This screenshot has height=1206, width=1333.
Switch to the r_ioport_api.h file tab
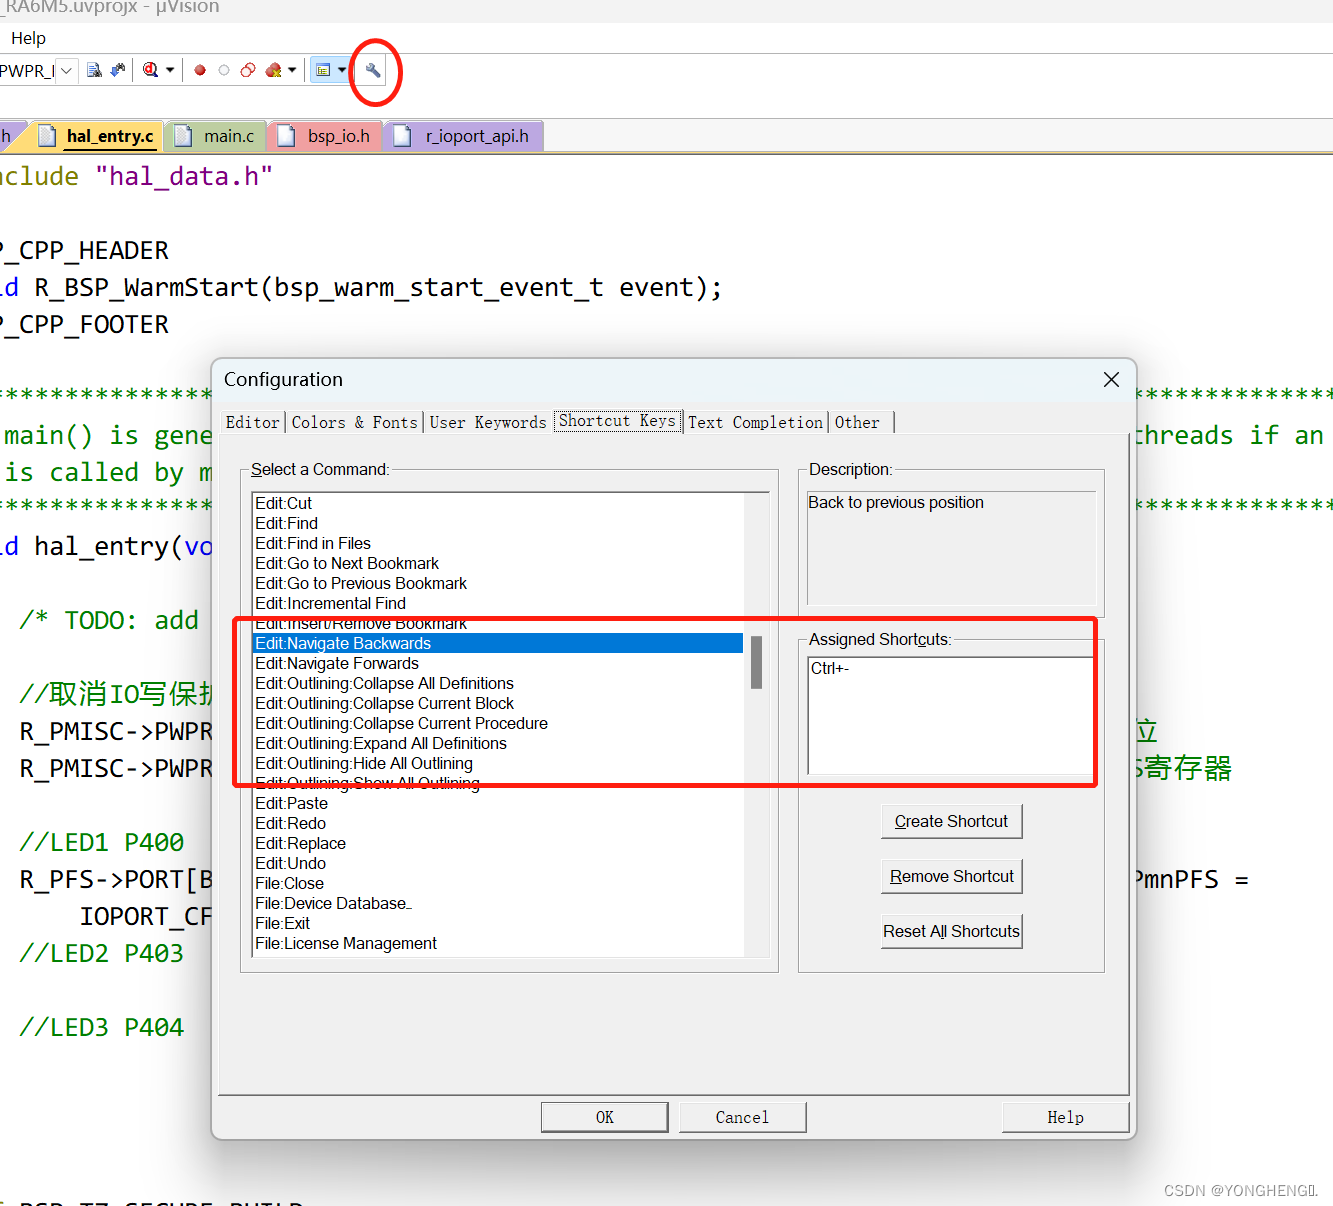pyautogui.click(x=464, y=136)
